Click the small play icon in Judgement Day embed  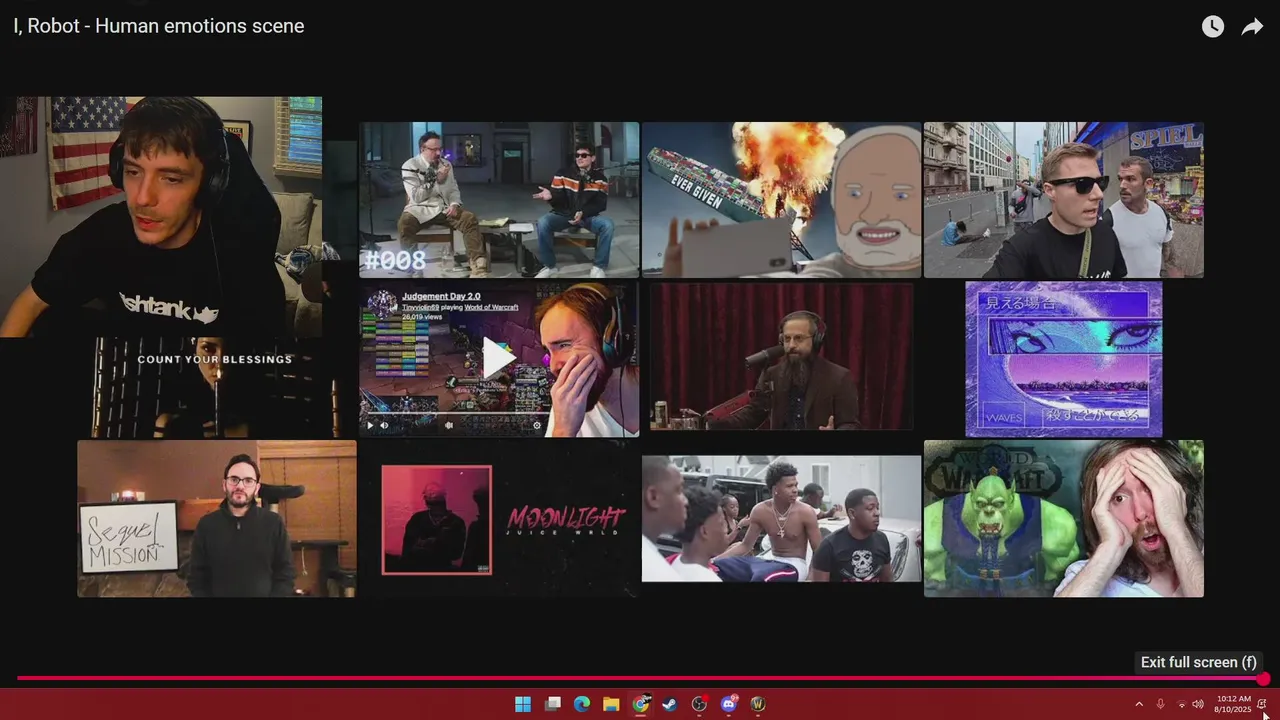pyautogui.click(x=370, y=425)
